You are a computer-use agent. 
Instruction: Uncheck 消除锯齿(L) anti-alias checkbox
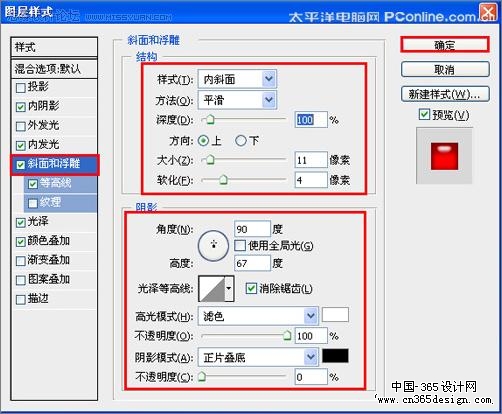(x=251, y=288)
